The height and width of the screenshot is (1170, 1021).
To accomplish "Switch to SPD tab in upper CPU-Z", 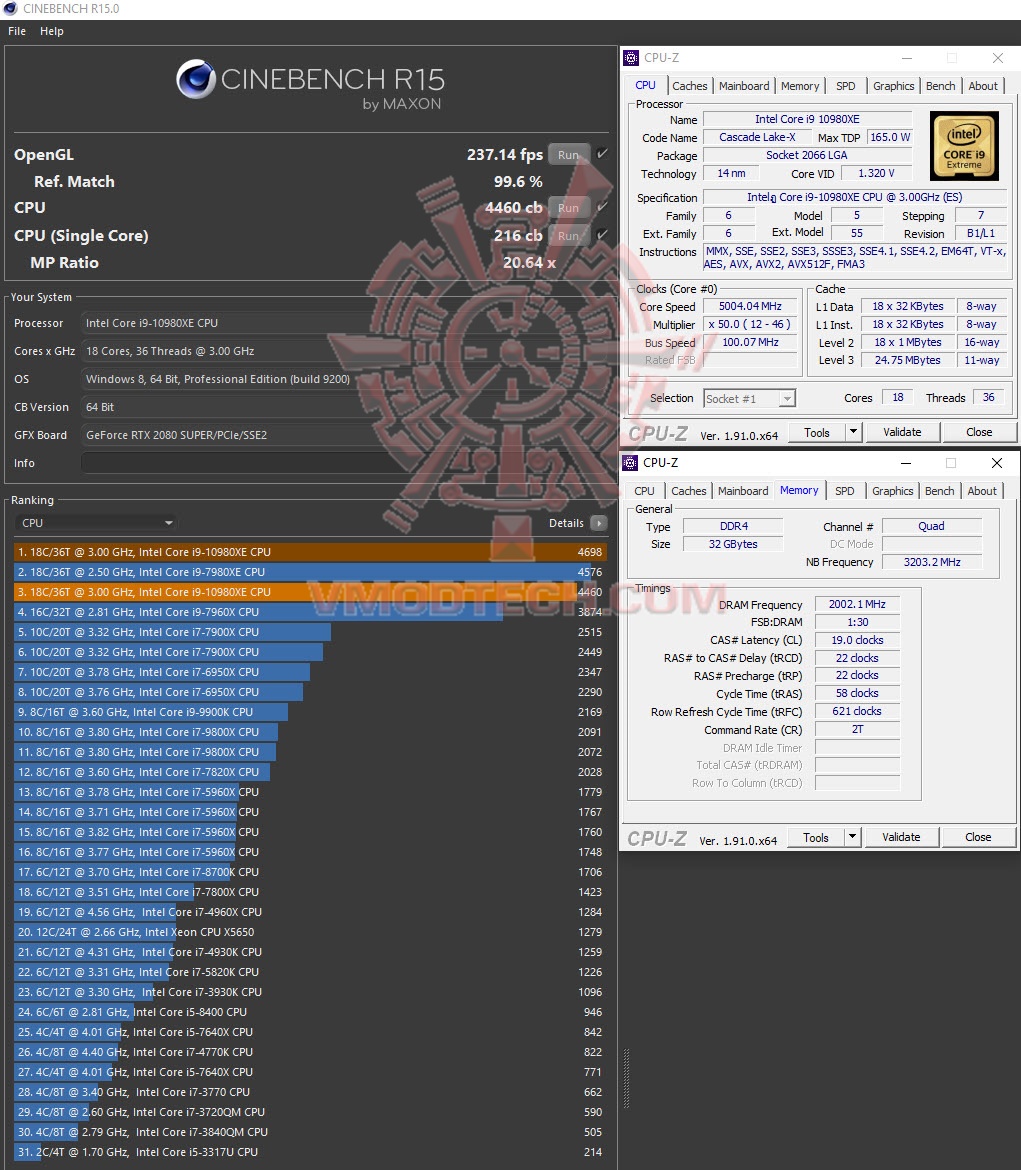I will click(846, 86).
